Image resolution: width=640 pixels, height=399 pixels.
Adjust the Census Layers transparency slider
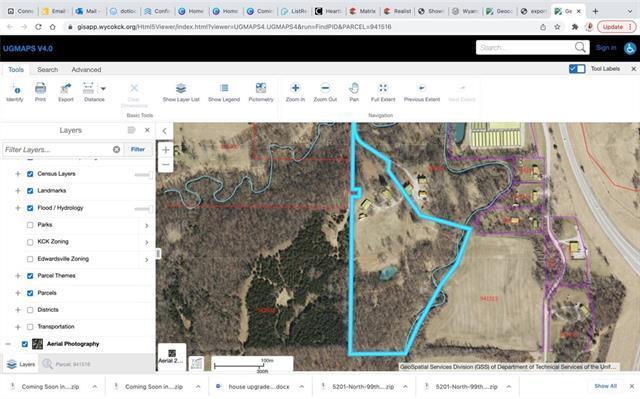click(143, 175)
